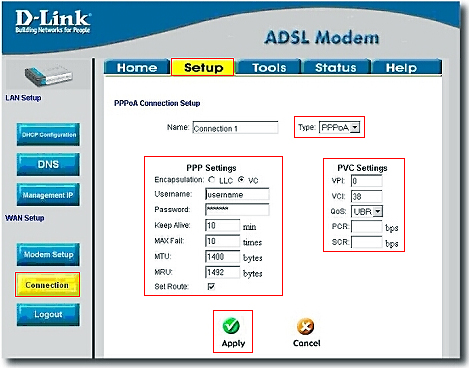Click the WAN Setup sidebar label

(x=25, y=218)
